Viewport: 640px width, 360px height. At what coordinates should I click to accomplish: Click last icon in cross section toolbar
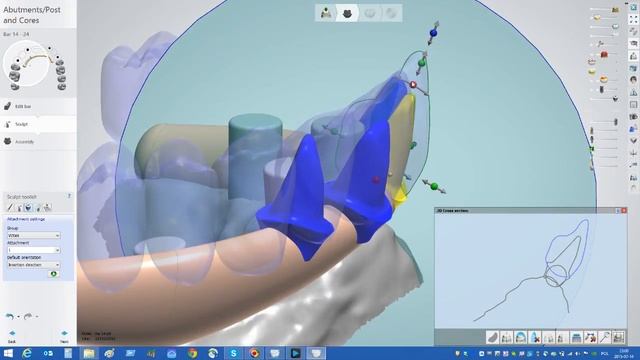[x=619, y=337]
